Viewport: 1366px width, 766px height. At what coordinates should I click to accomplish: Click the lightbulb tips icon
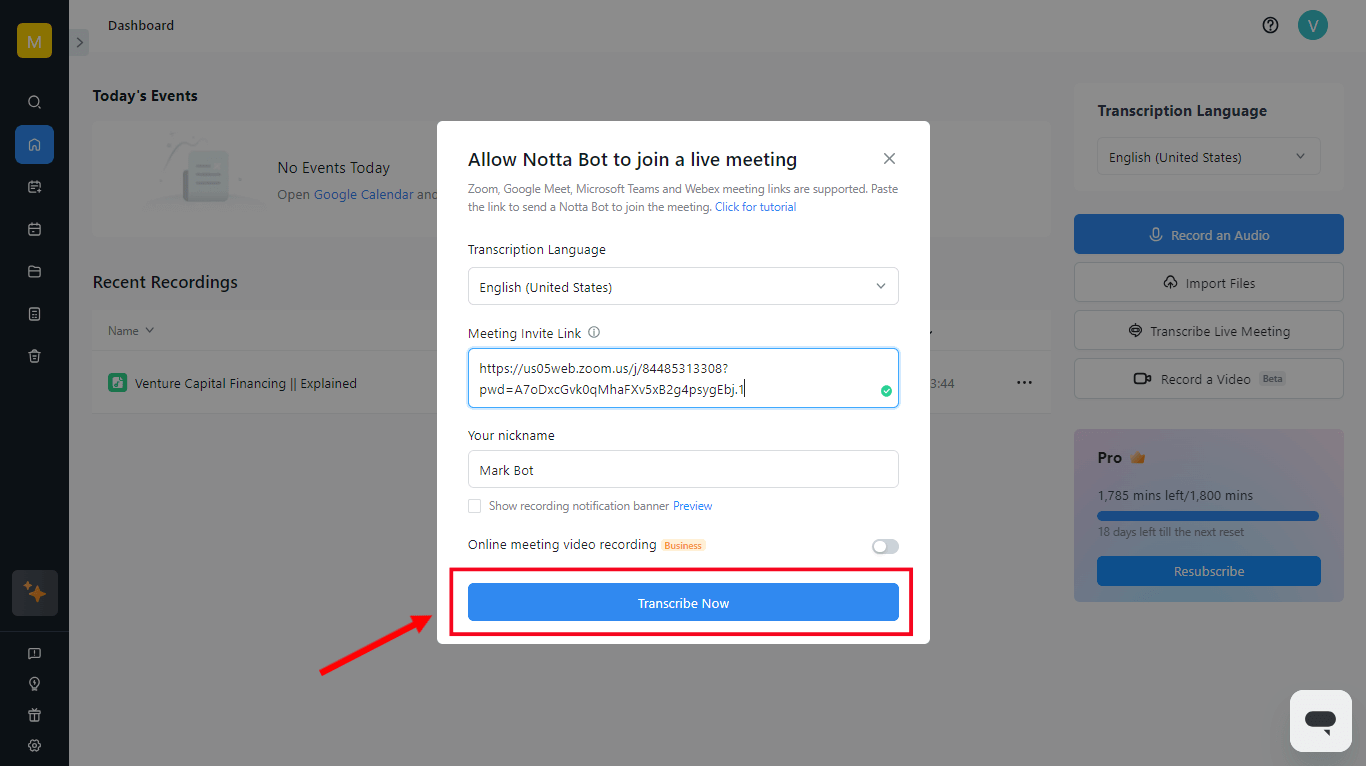click(34, 684)
